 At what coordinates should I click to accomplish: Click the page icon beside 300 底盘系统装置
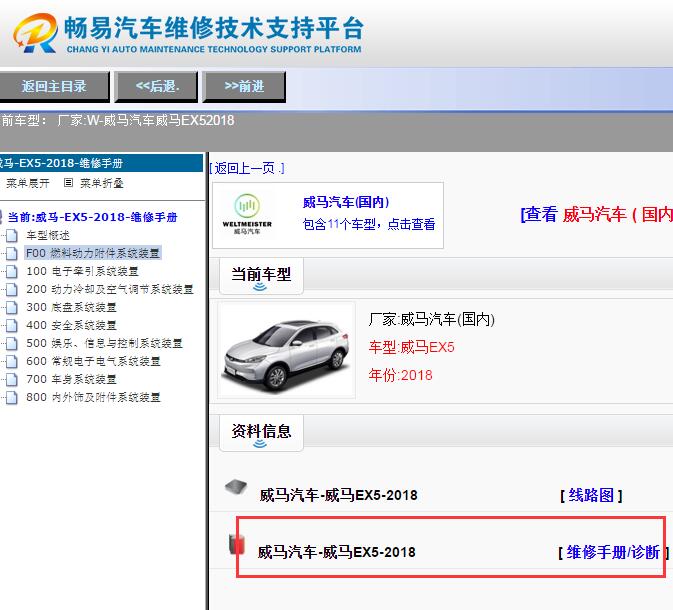(12, 308)
